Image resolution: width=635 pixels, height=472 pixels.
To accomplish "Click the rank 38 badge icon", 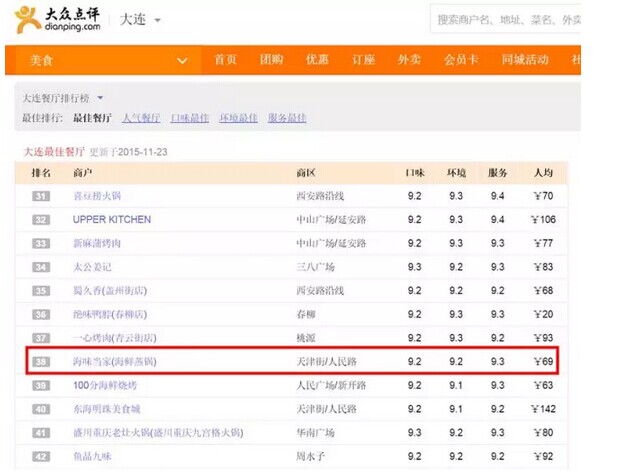I will point(41,361).
